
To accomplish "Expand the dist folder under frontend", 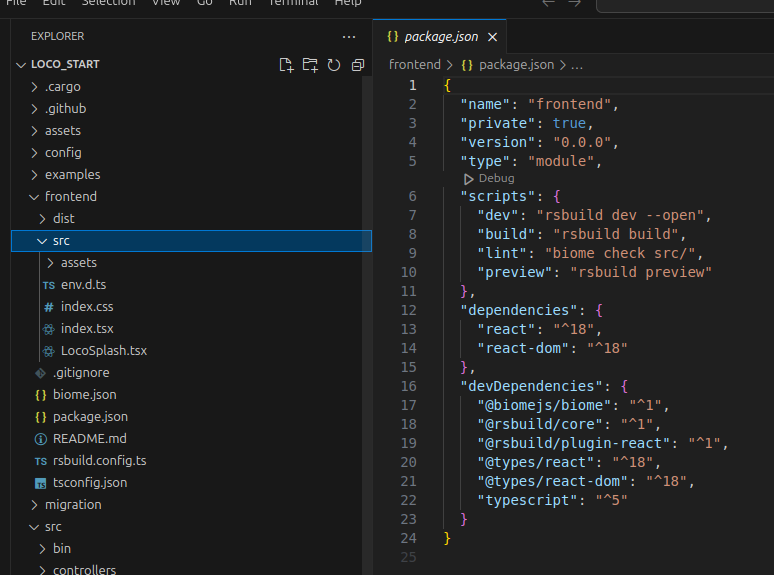I will pos(63,219).
